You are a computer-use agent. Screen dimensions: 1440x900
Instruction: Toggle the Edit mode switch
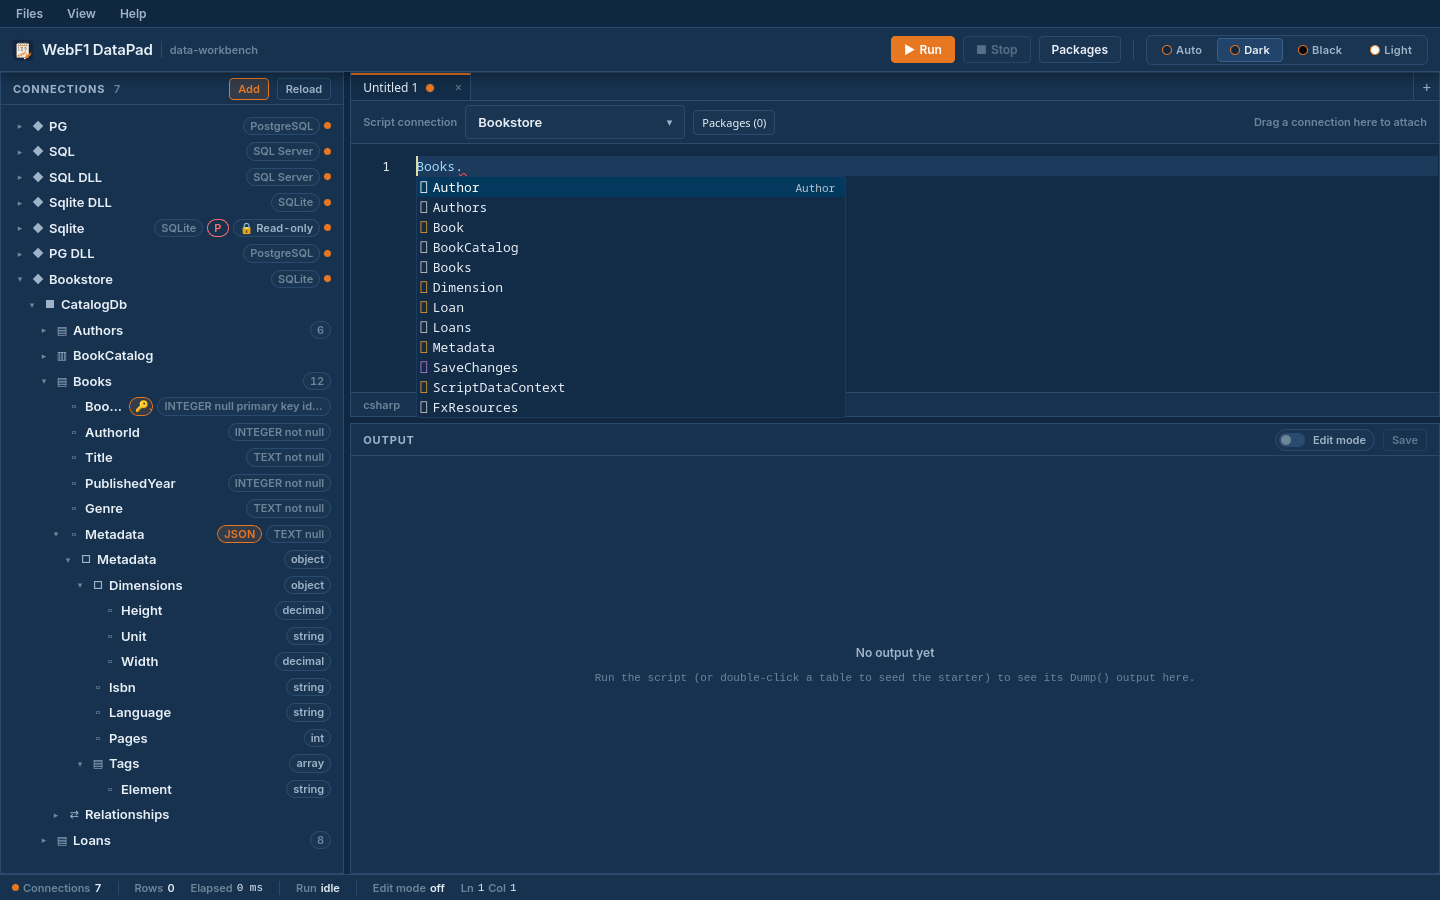pyautogui.click(x=1292, y=440)
